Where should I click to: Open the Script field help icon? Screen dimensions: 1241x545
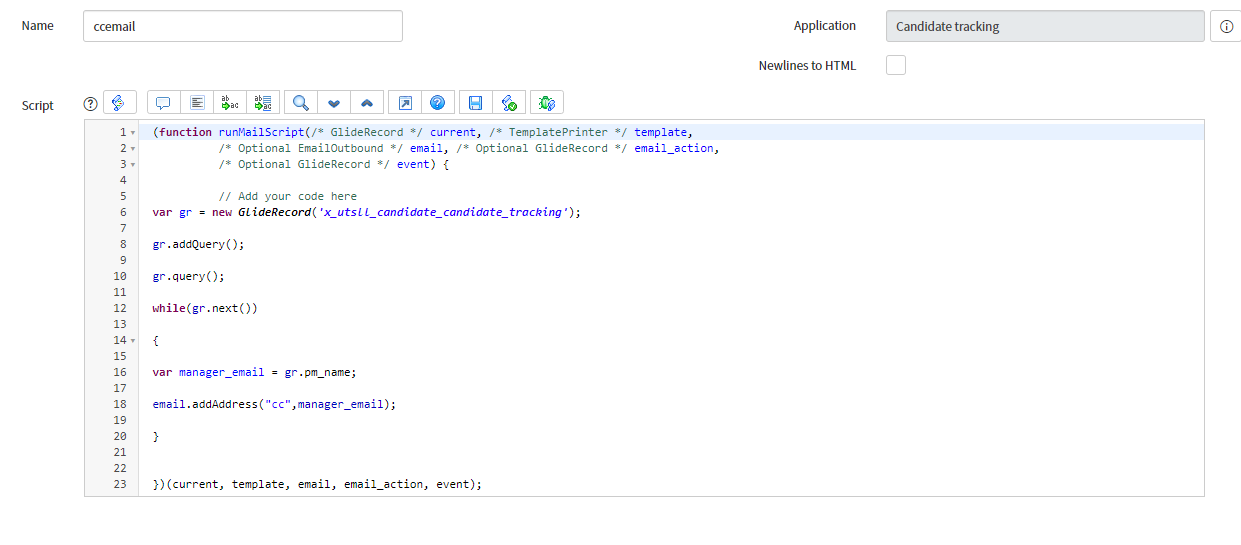click(x=90, y=103)
